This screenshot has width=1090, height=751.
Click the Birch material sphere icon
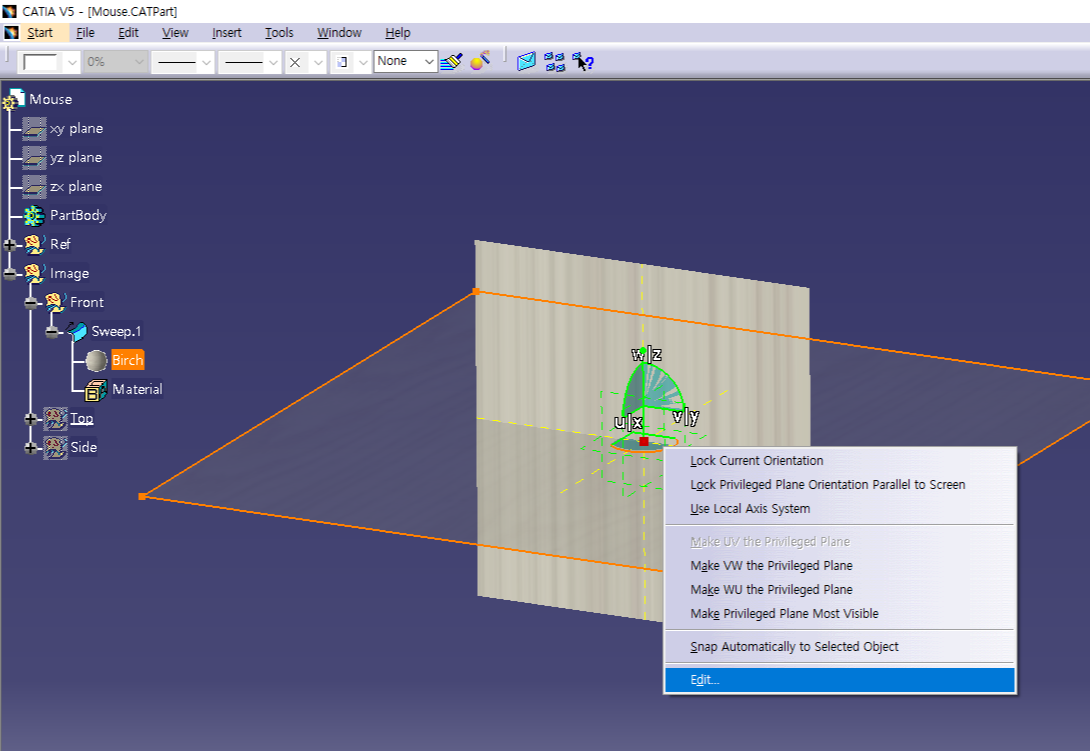[97, 360]
